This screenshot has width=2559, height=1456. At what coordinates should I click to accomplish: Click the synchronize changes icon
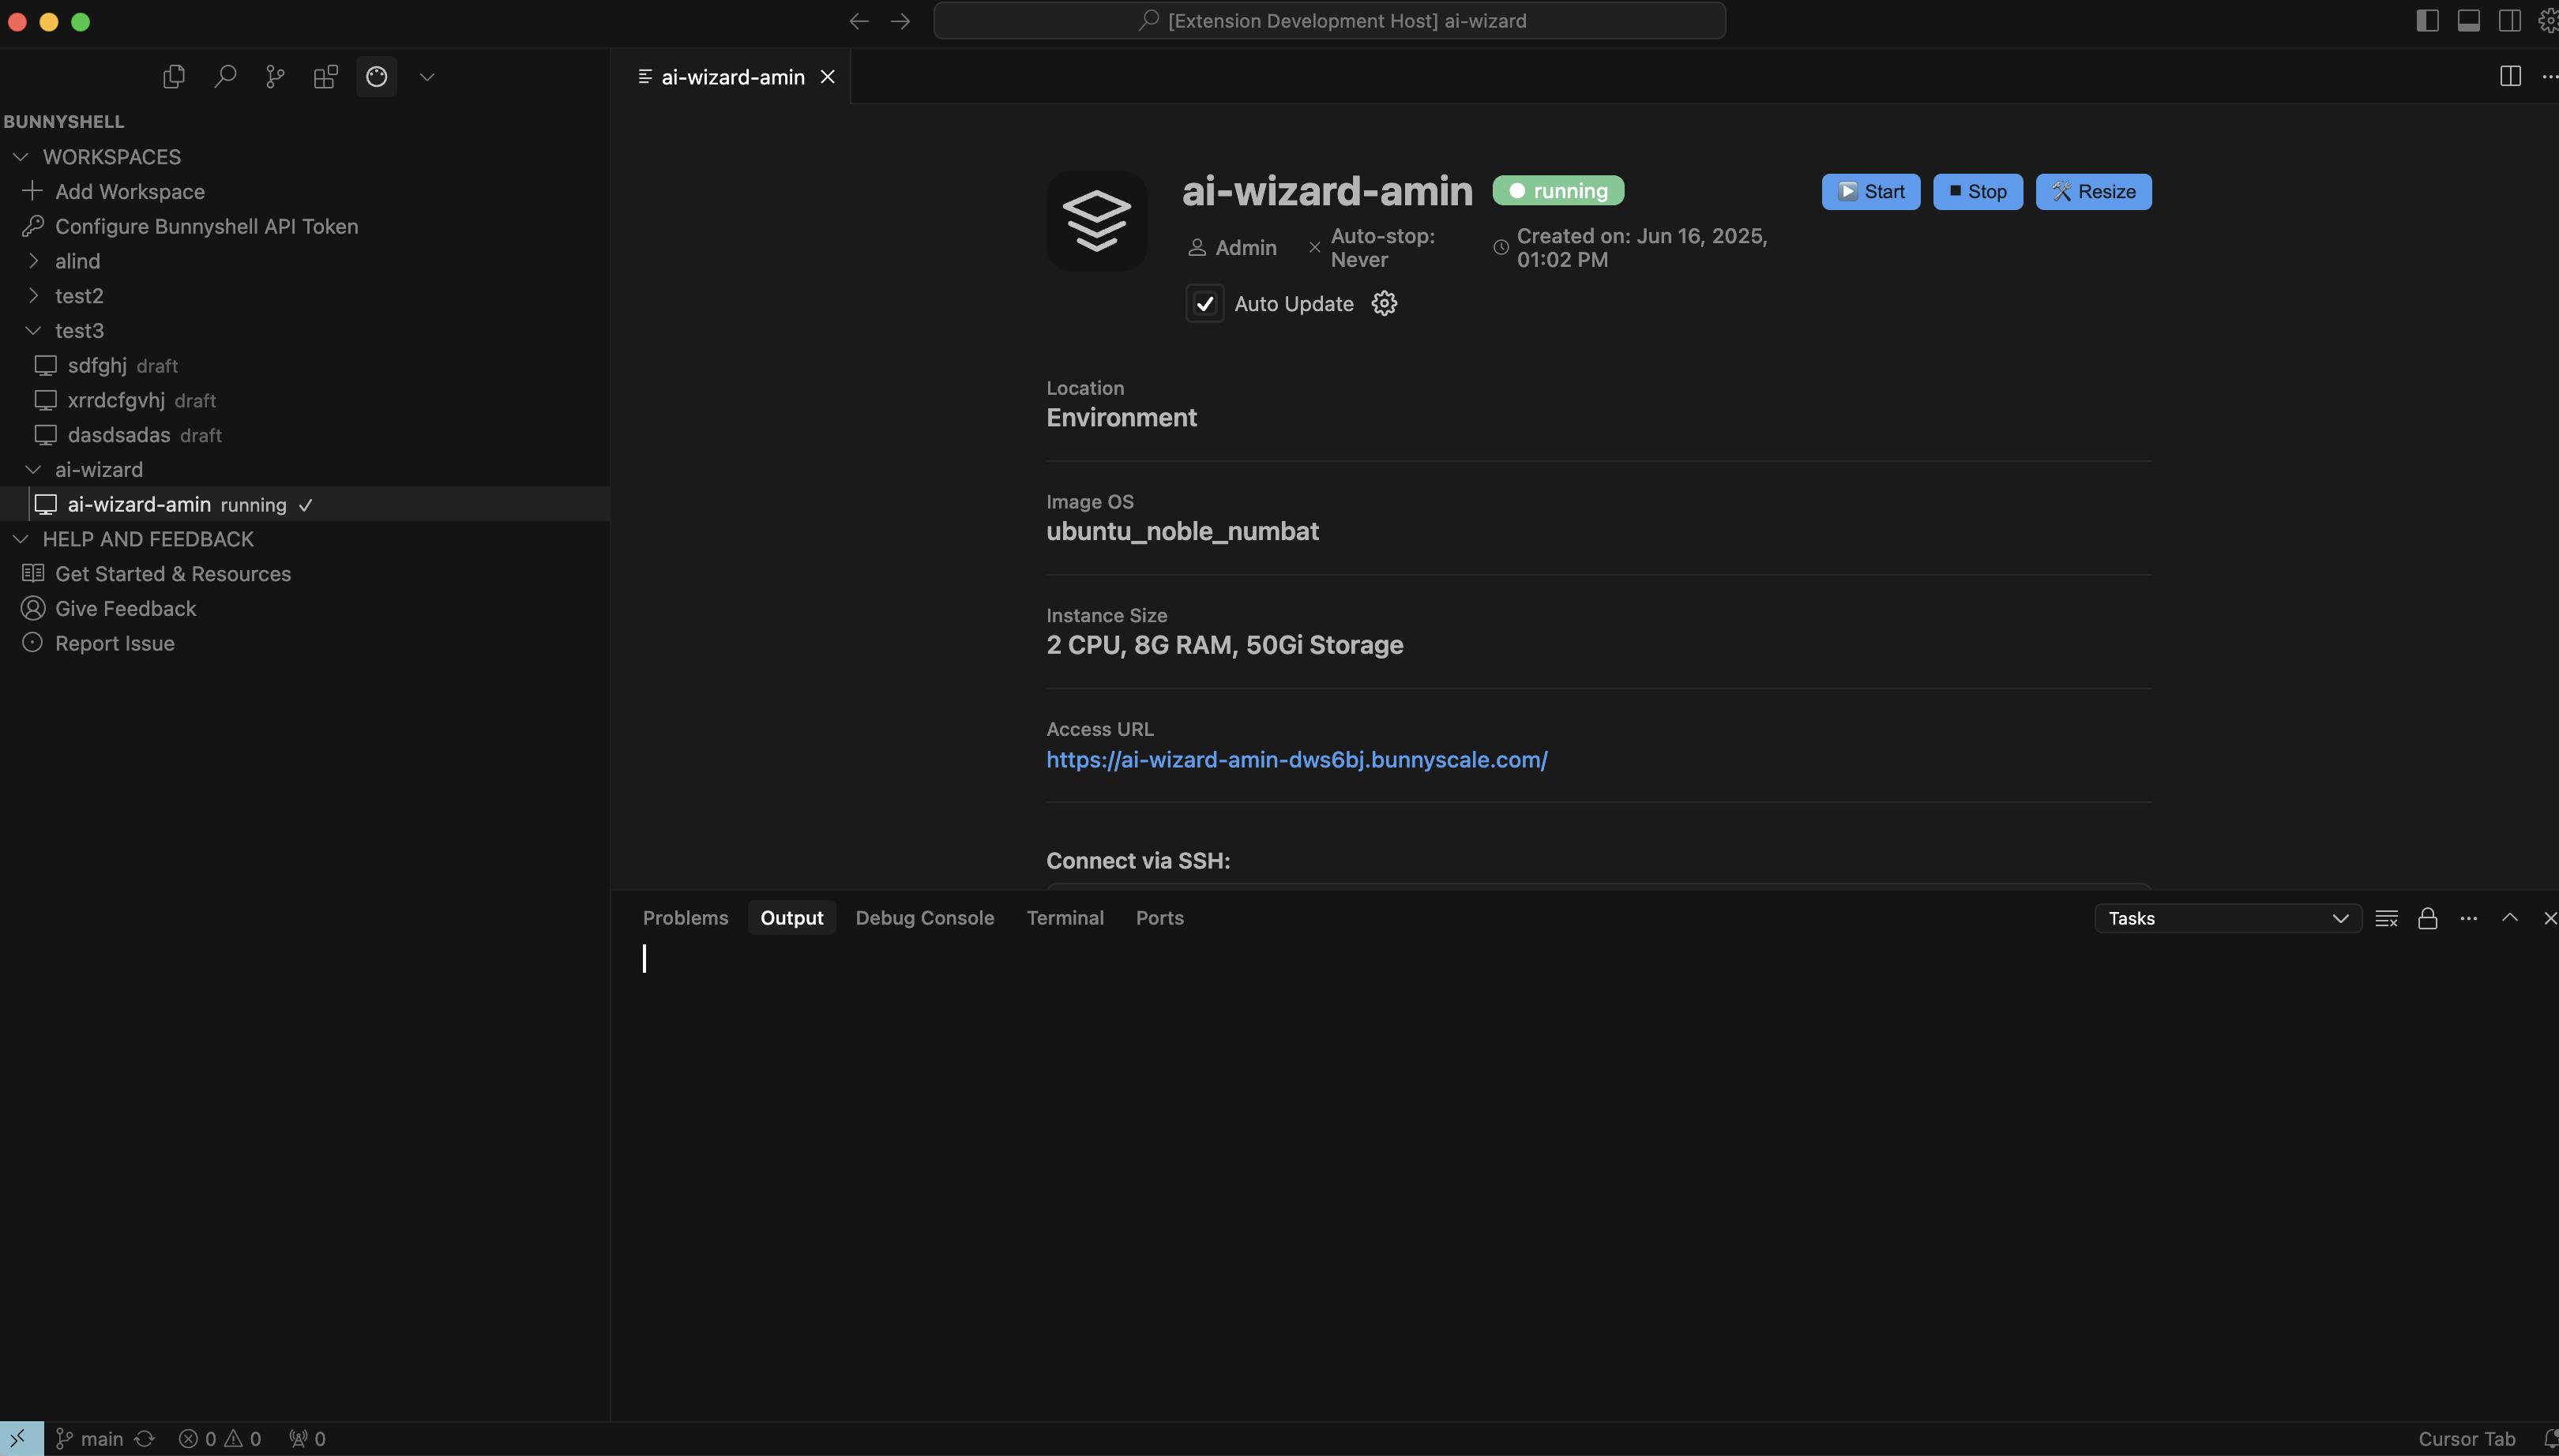(144, 1439)
